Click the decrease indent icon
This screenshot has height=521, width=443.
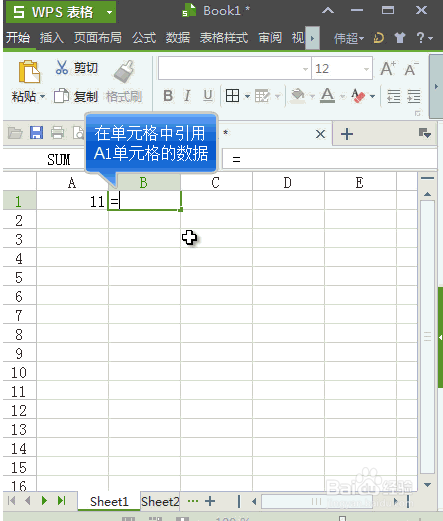[394, 96]
